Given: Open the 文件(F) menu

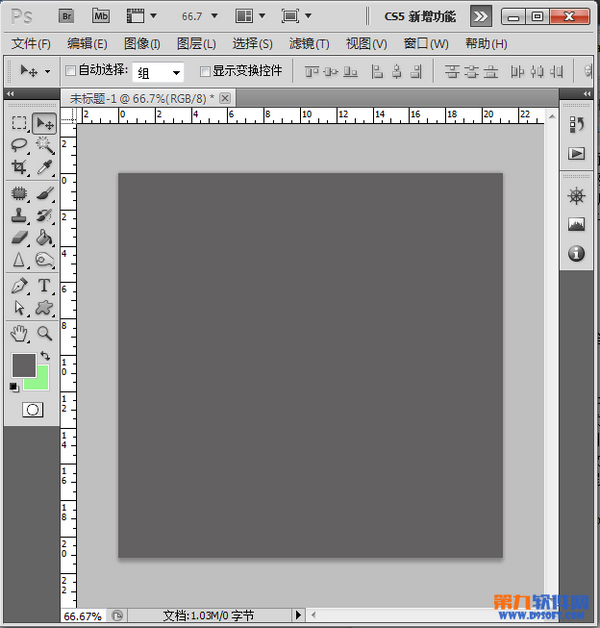Looking at the screenshot, I should tap(31, 43).
